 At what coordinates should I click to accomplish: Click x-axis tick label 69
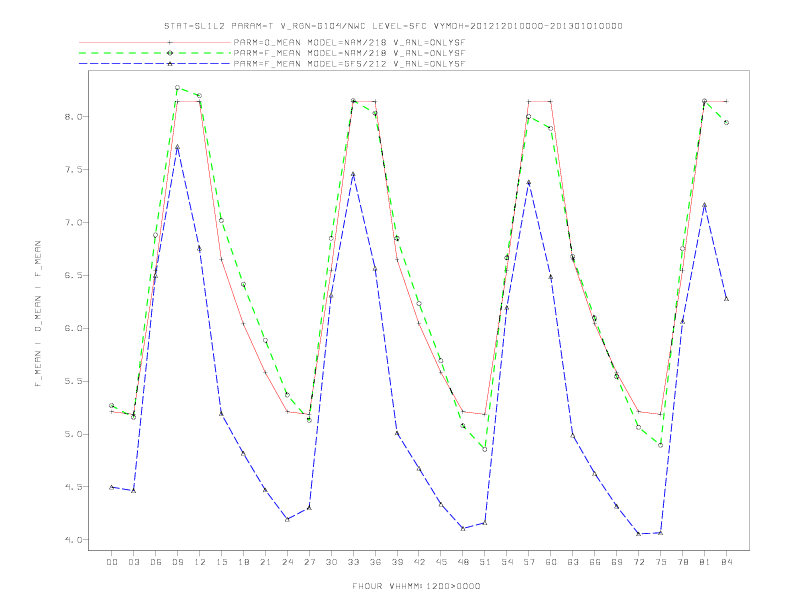tap(617, 562)
